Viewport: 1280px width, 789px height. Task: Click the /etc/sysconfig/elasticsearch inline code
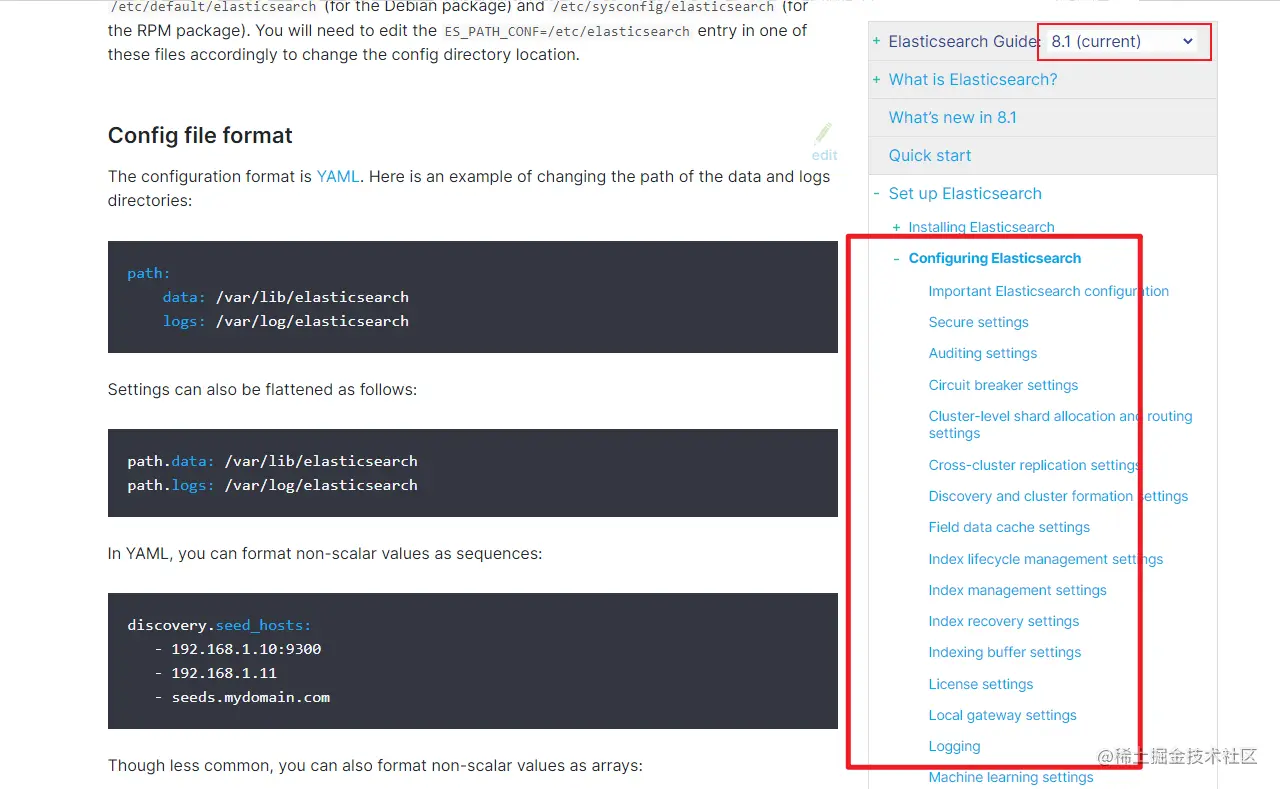pyautogui.click(x=663, y=7)
